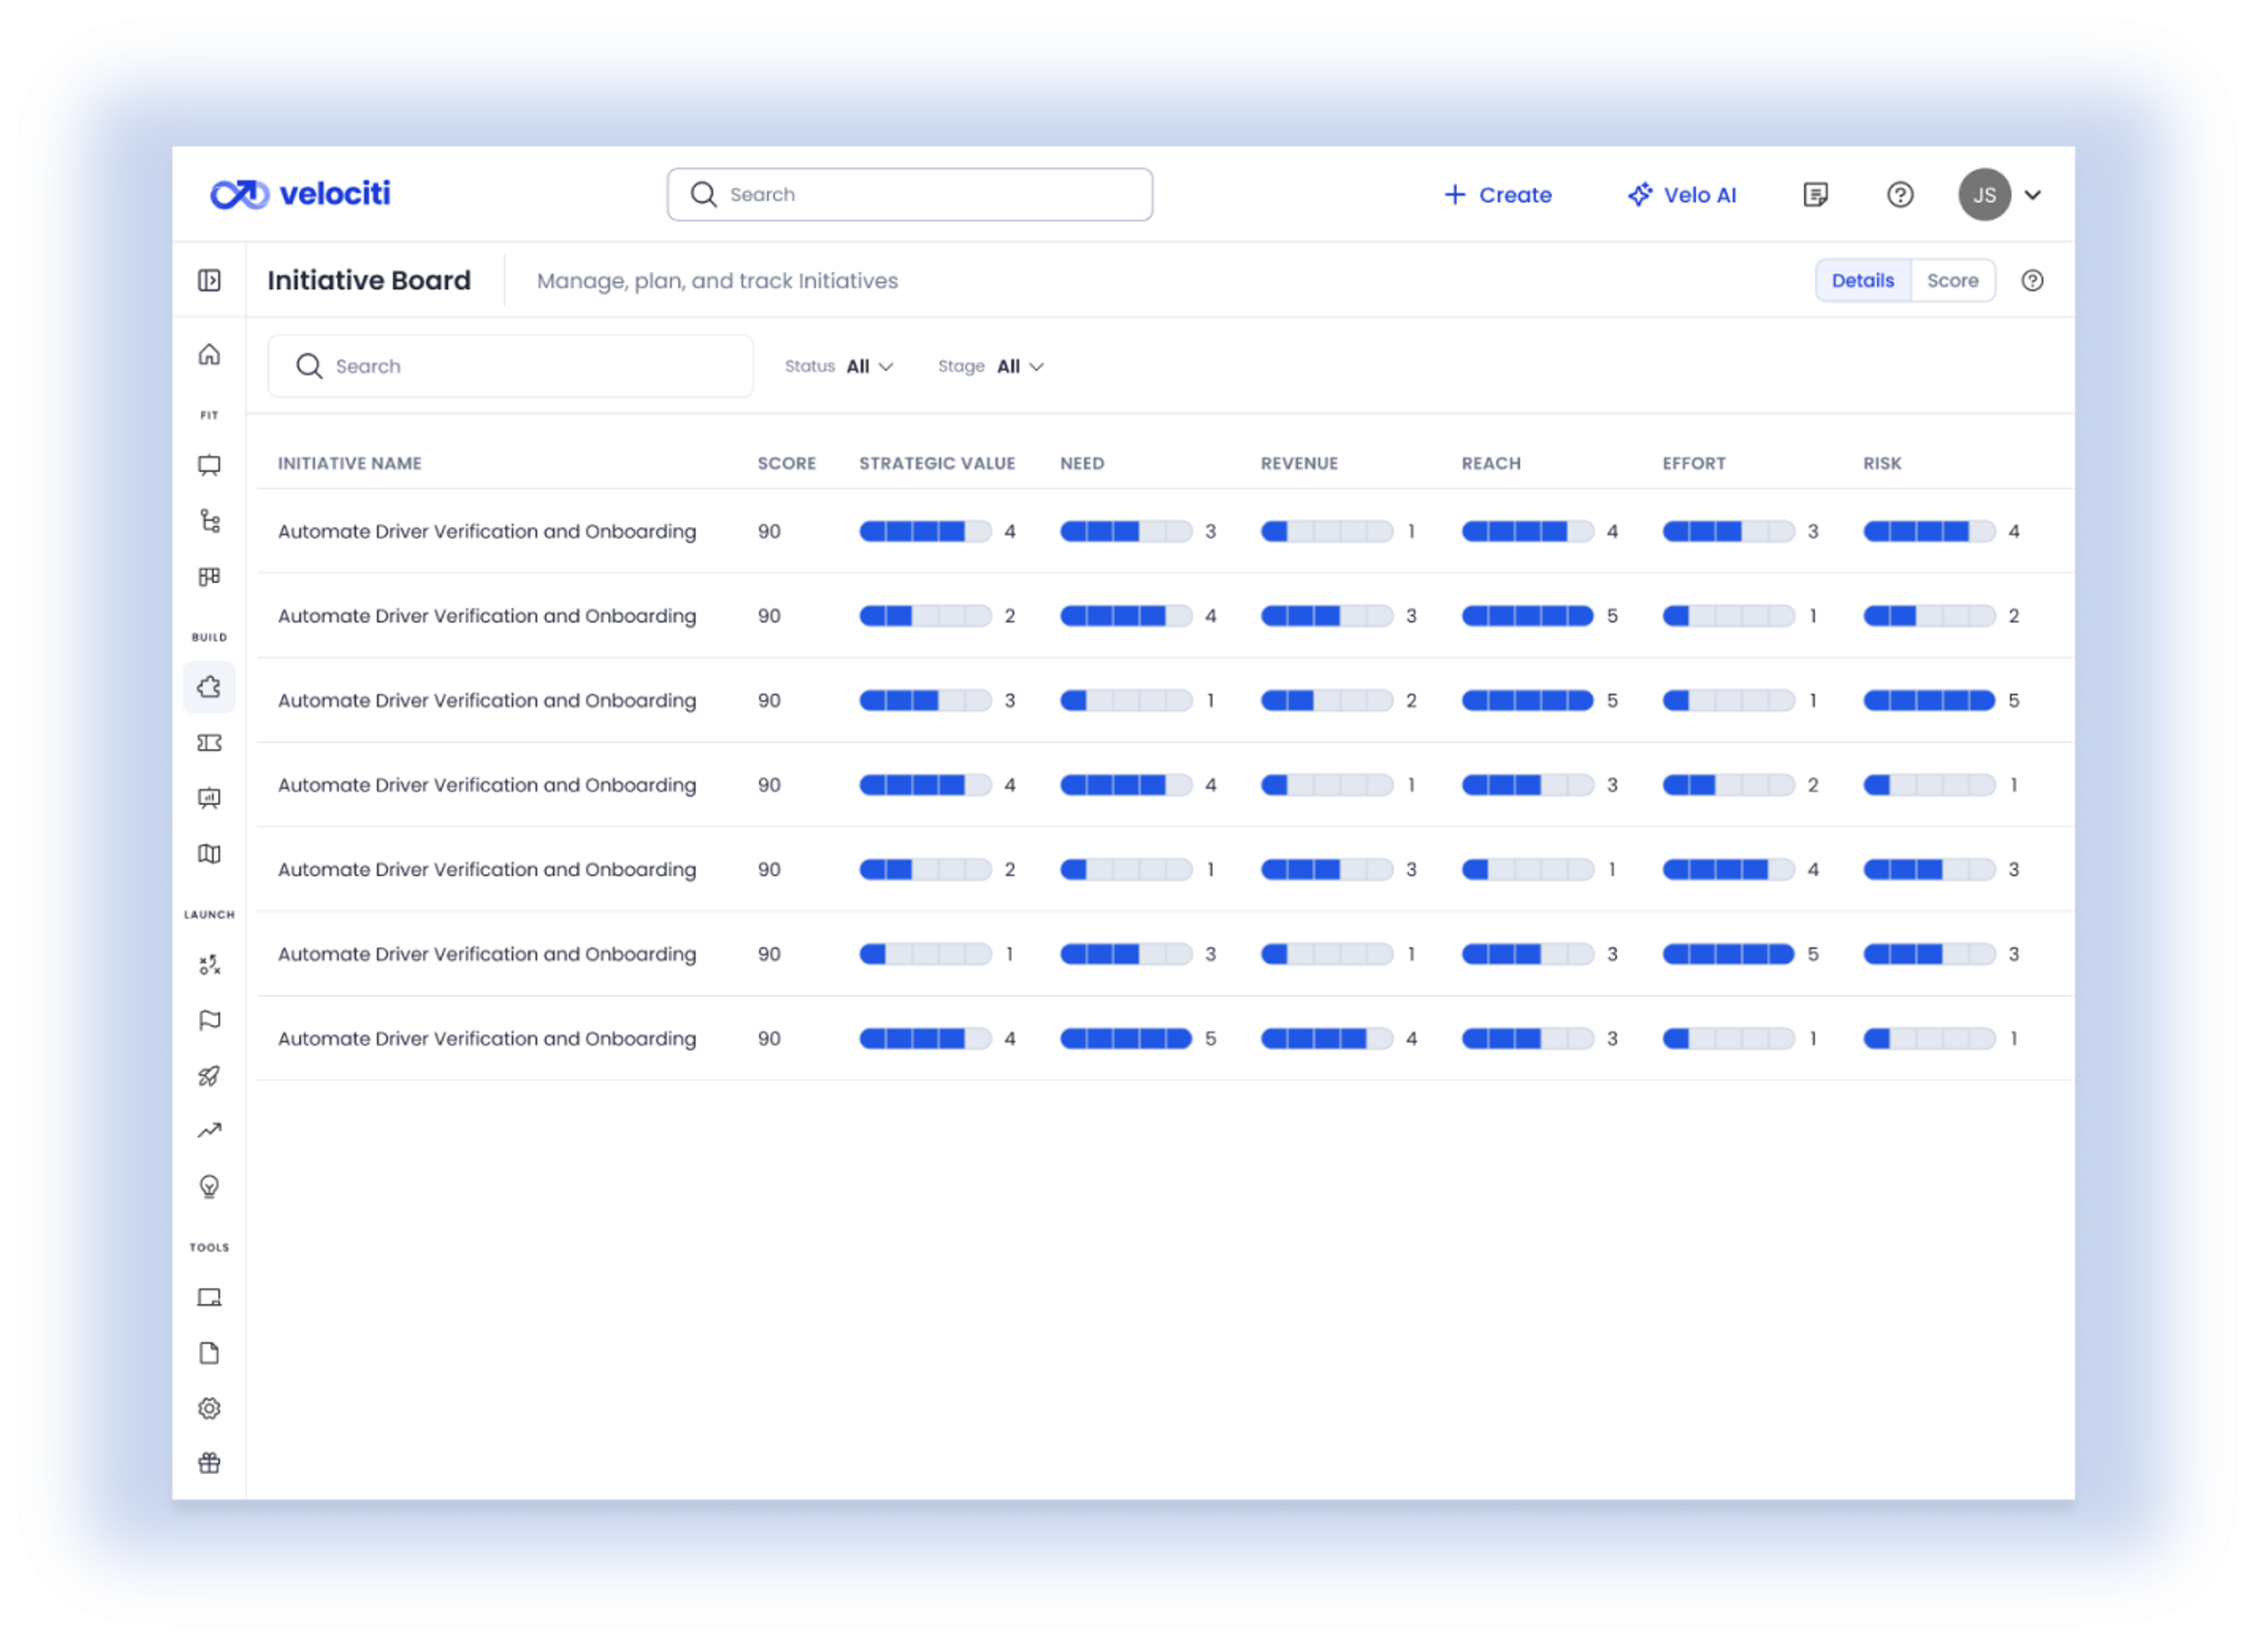Switch view to Score

[1952, 280]
